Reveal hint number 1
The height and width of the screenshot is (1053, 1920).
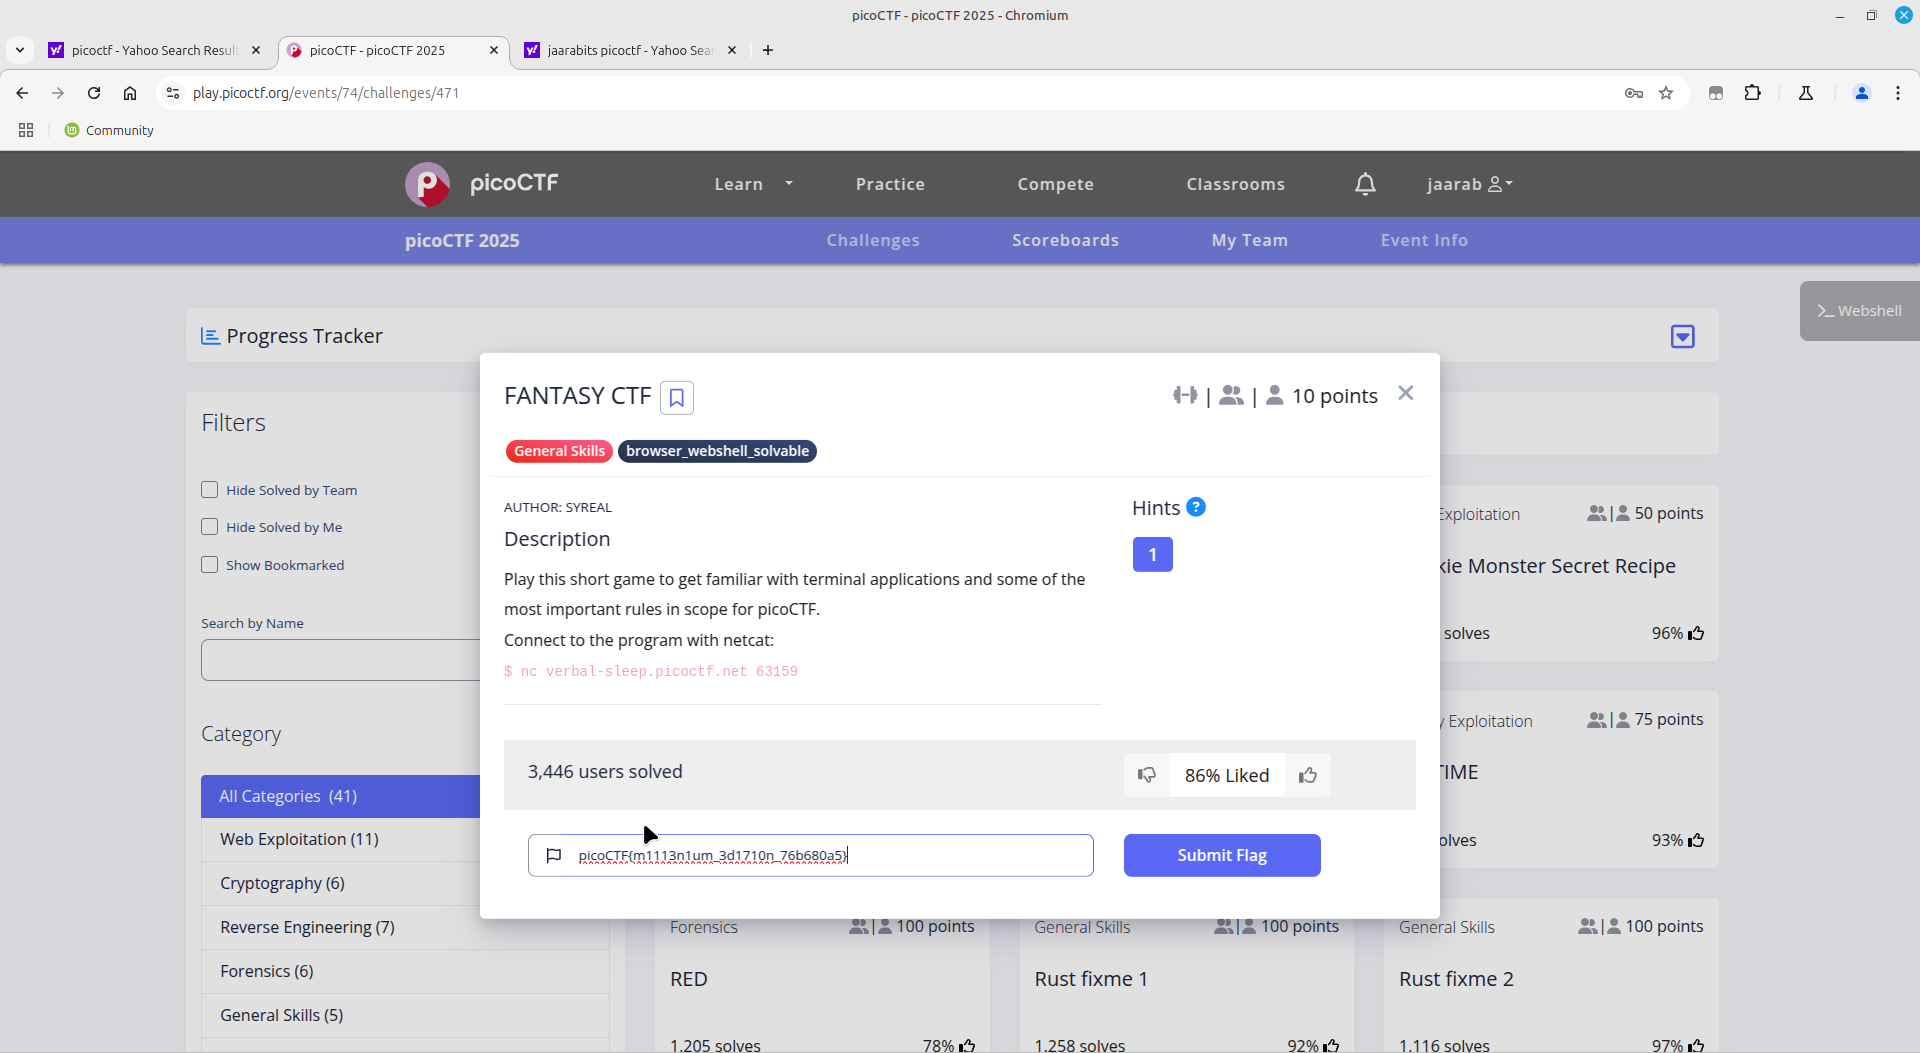[x=1152, y=554]
